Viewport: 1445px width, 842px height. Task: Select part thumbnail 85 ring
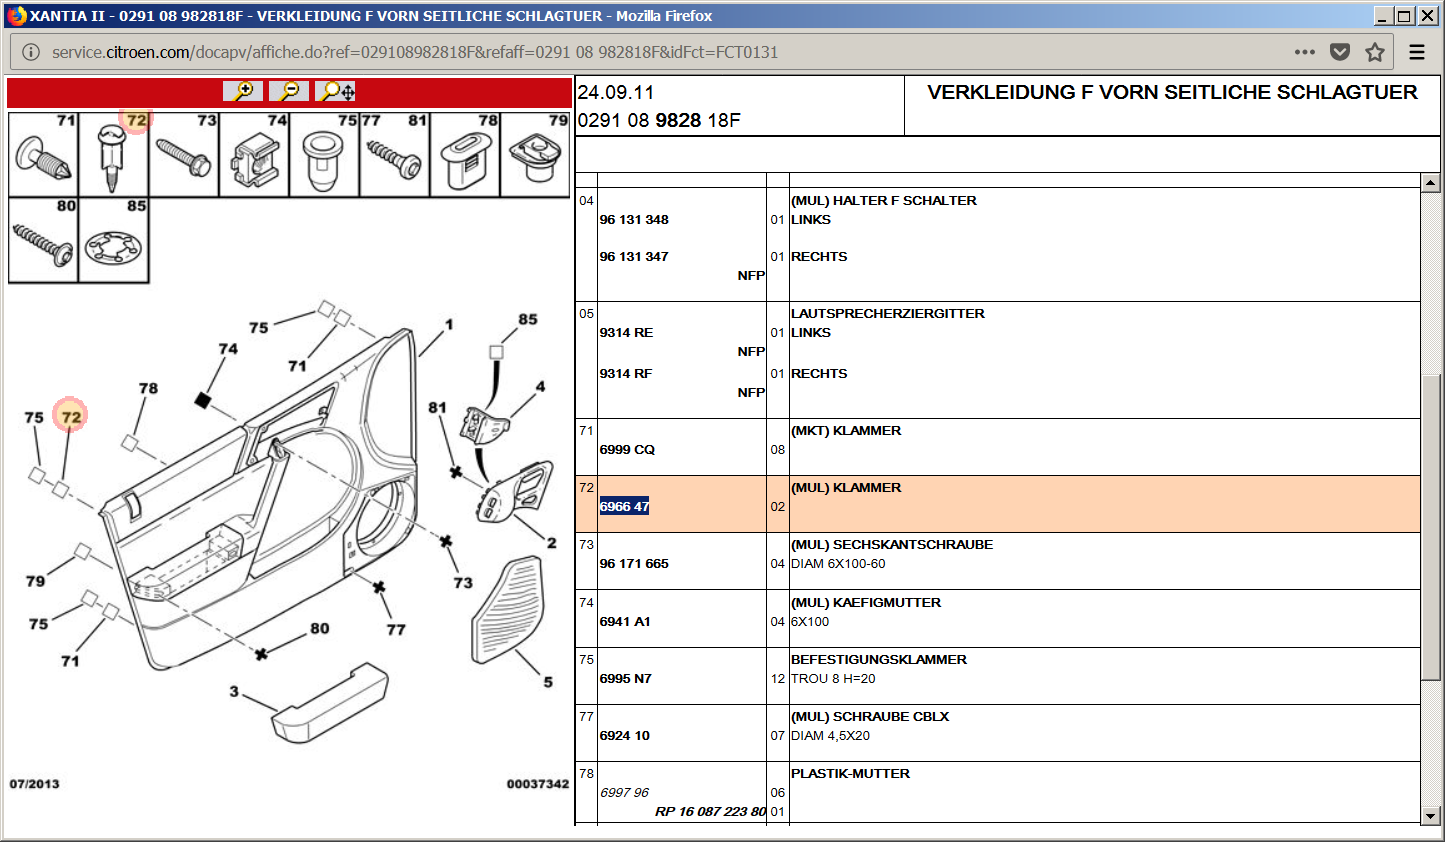(114, 240)
